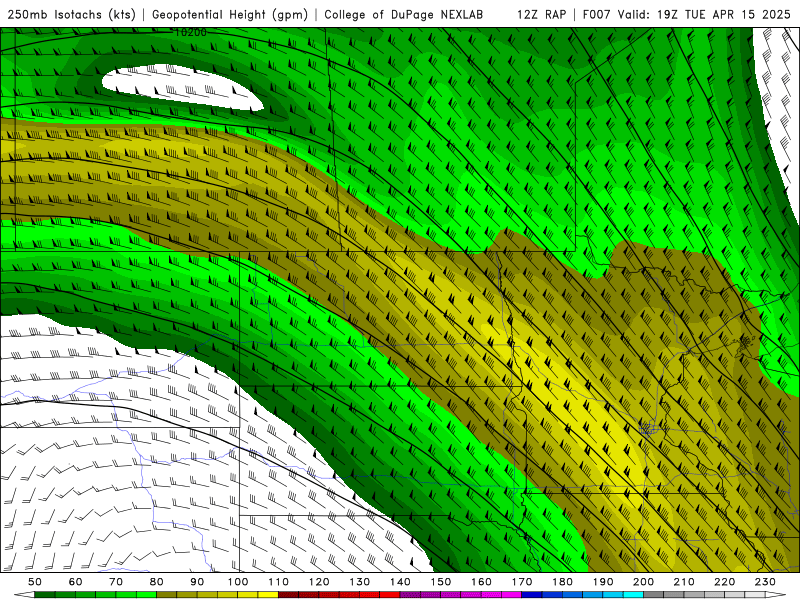Click the 110 value on color scale
Viewport: 800px width, 600px height.
278,582
